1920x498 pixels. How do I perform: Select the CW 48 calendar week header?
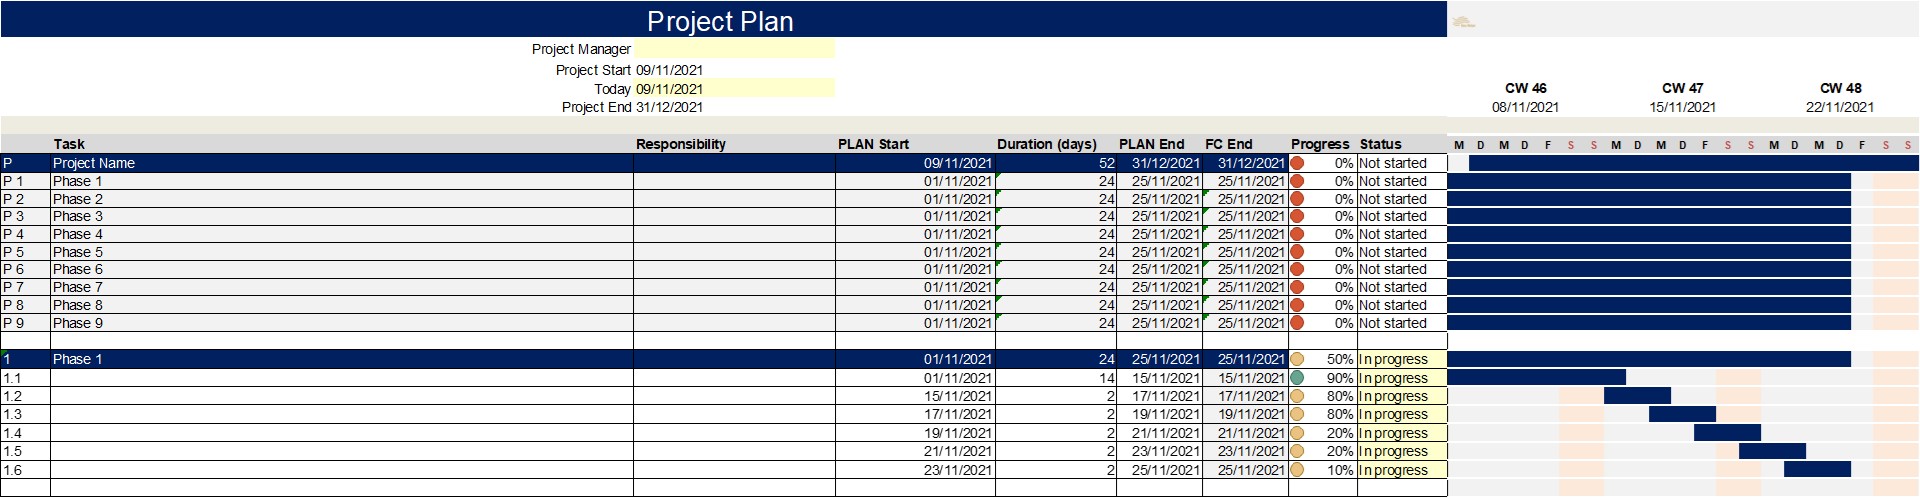click(1840, 88)
